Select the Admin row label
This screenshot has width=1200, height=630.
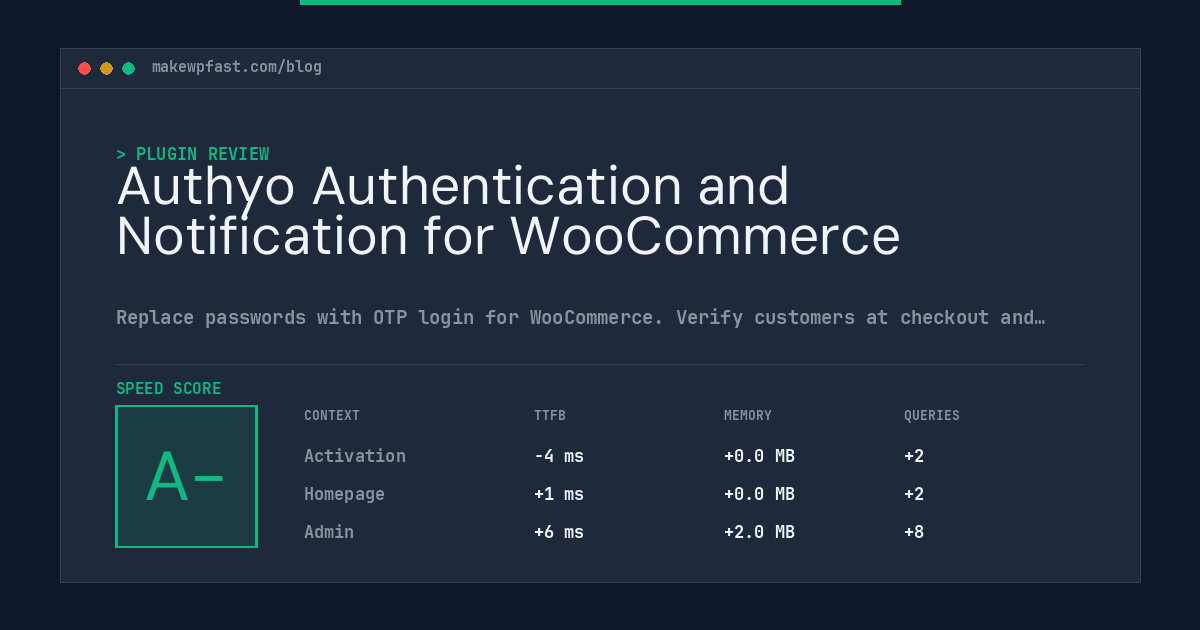coord(329,532)
